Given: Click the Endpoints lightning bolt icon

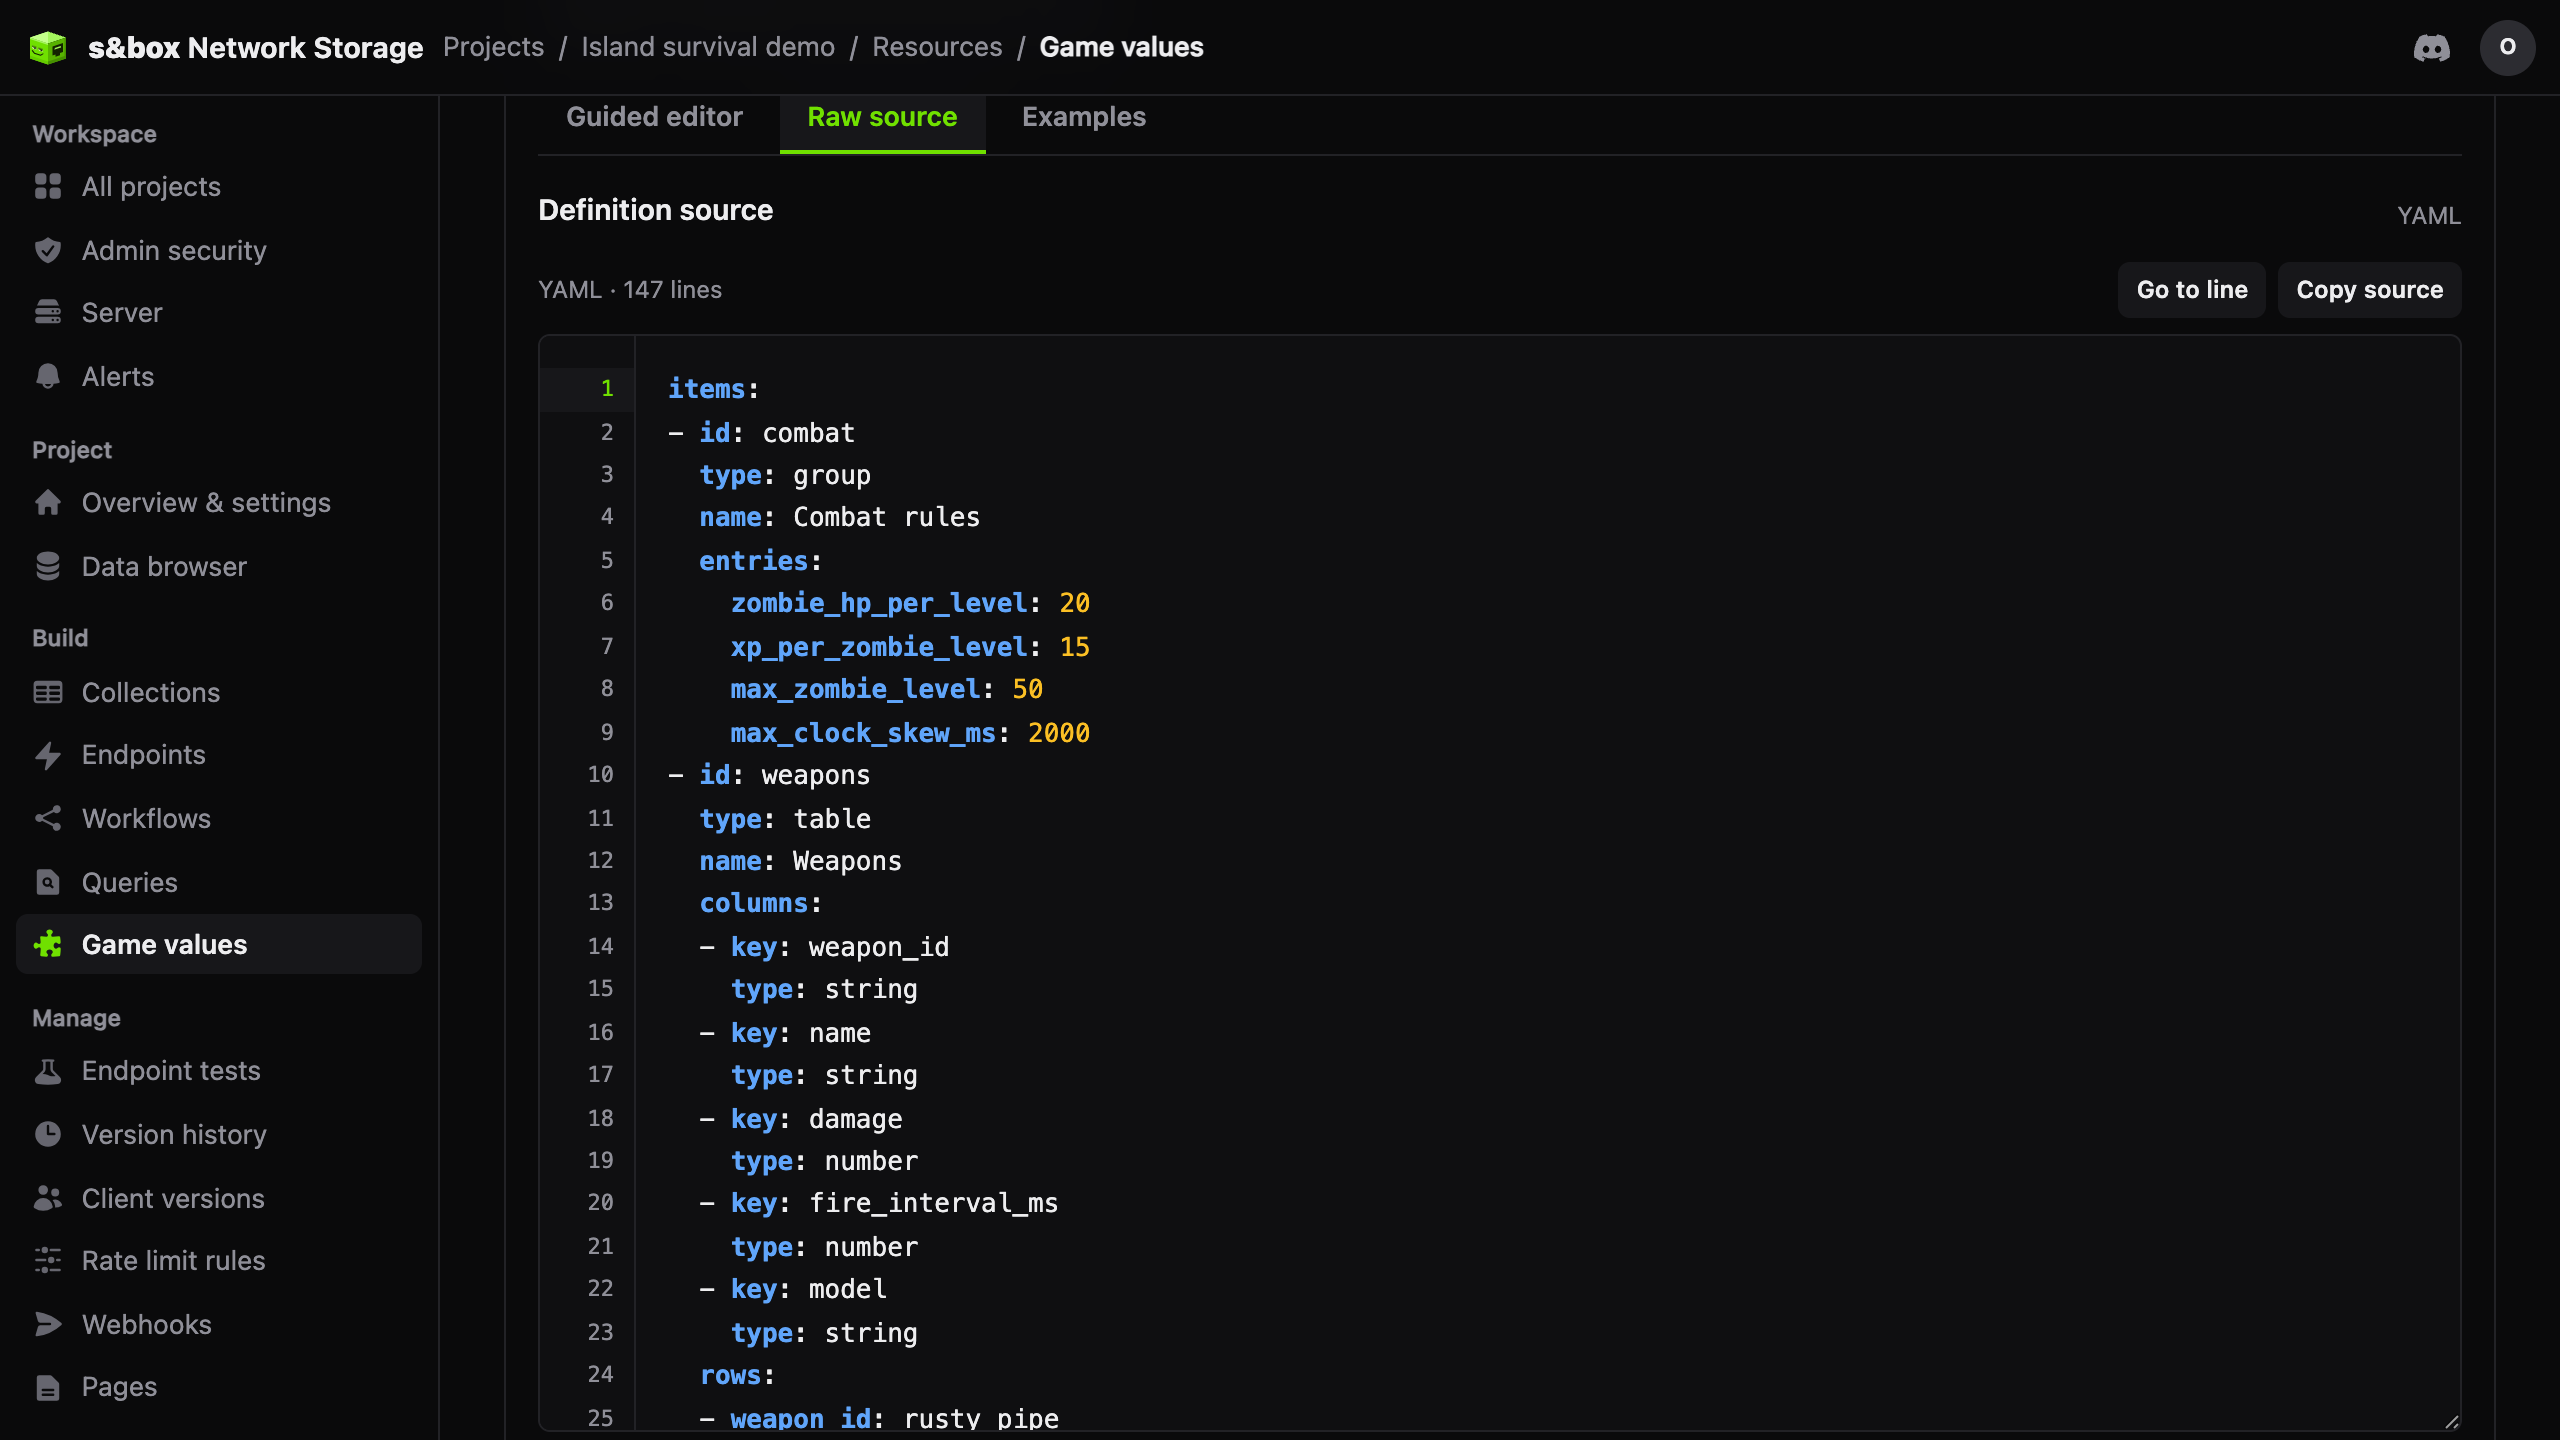Looking at the screenshot, I should [x=48, y=755].
